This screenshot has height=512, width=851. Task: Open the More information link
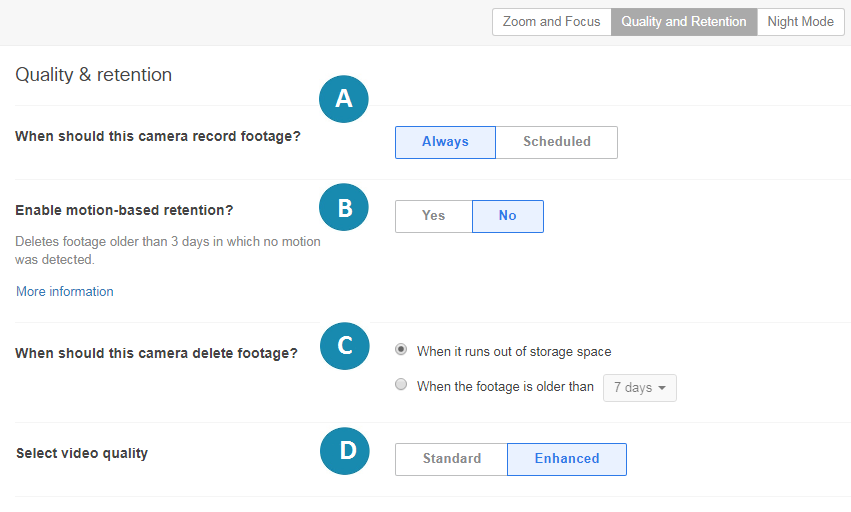click(x=65, y=292)
